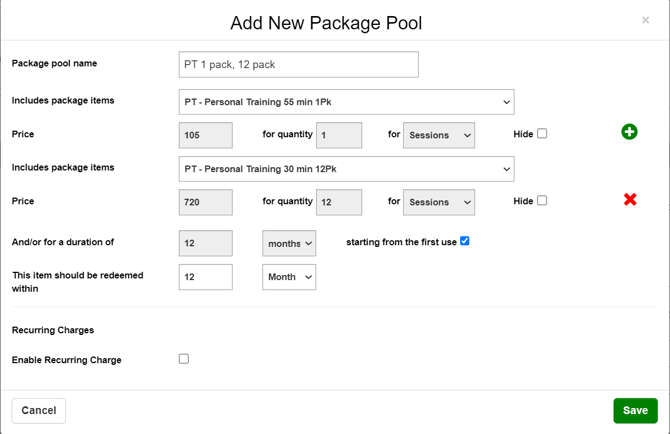This screenshot has width=670, height=434.
Task: Click This item should be redeemed within label
Action: 77,282
